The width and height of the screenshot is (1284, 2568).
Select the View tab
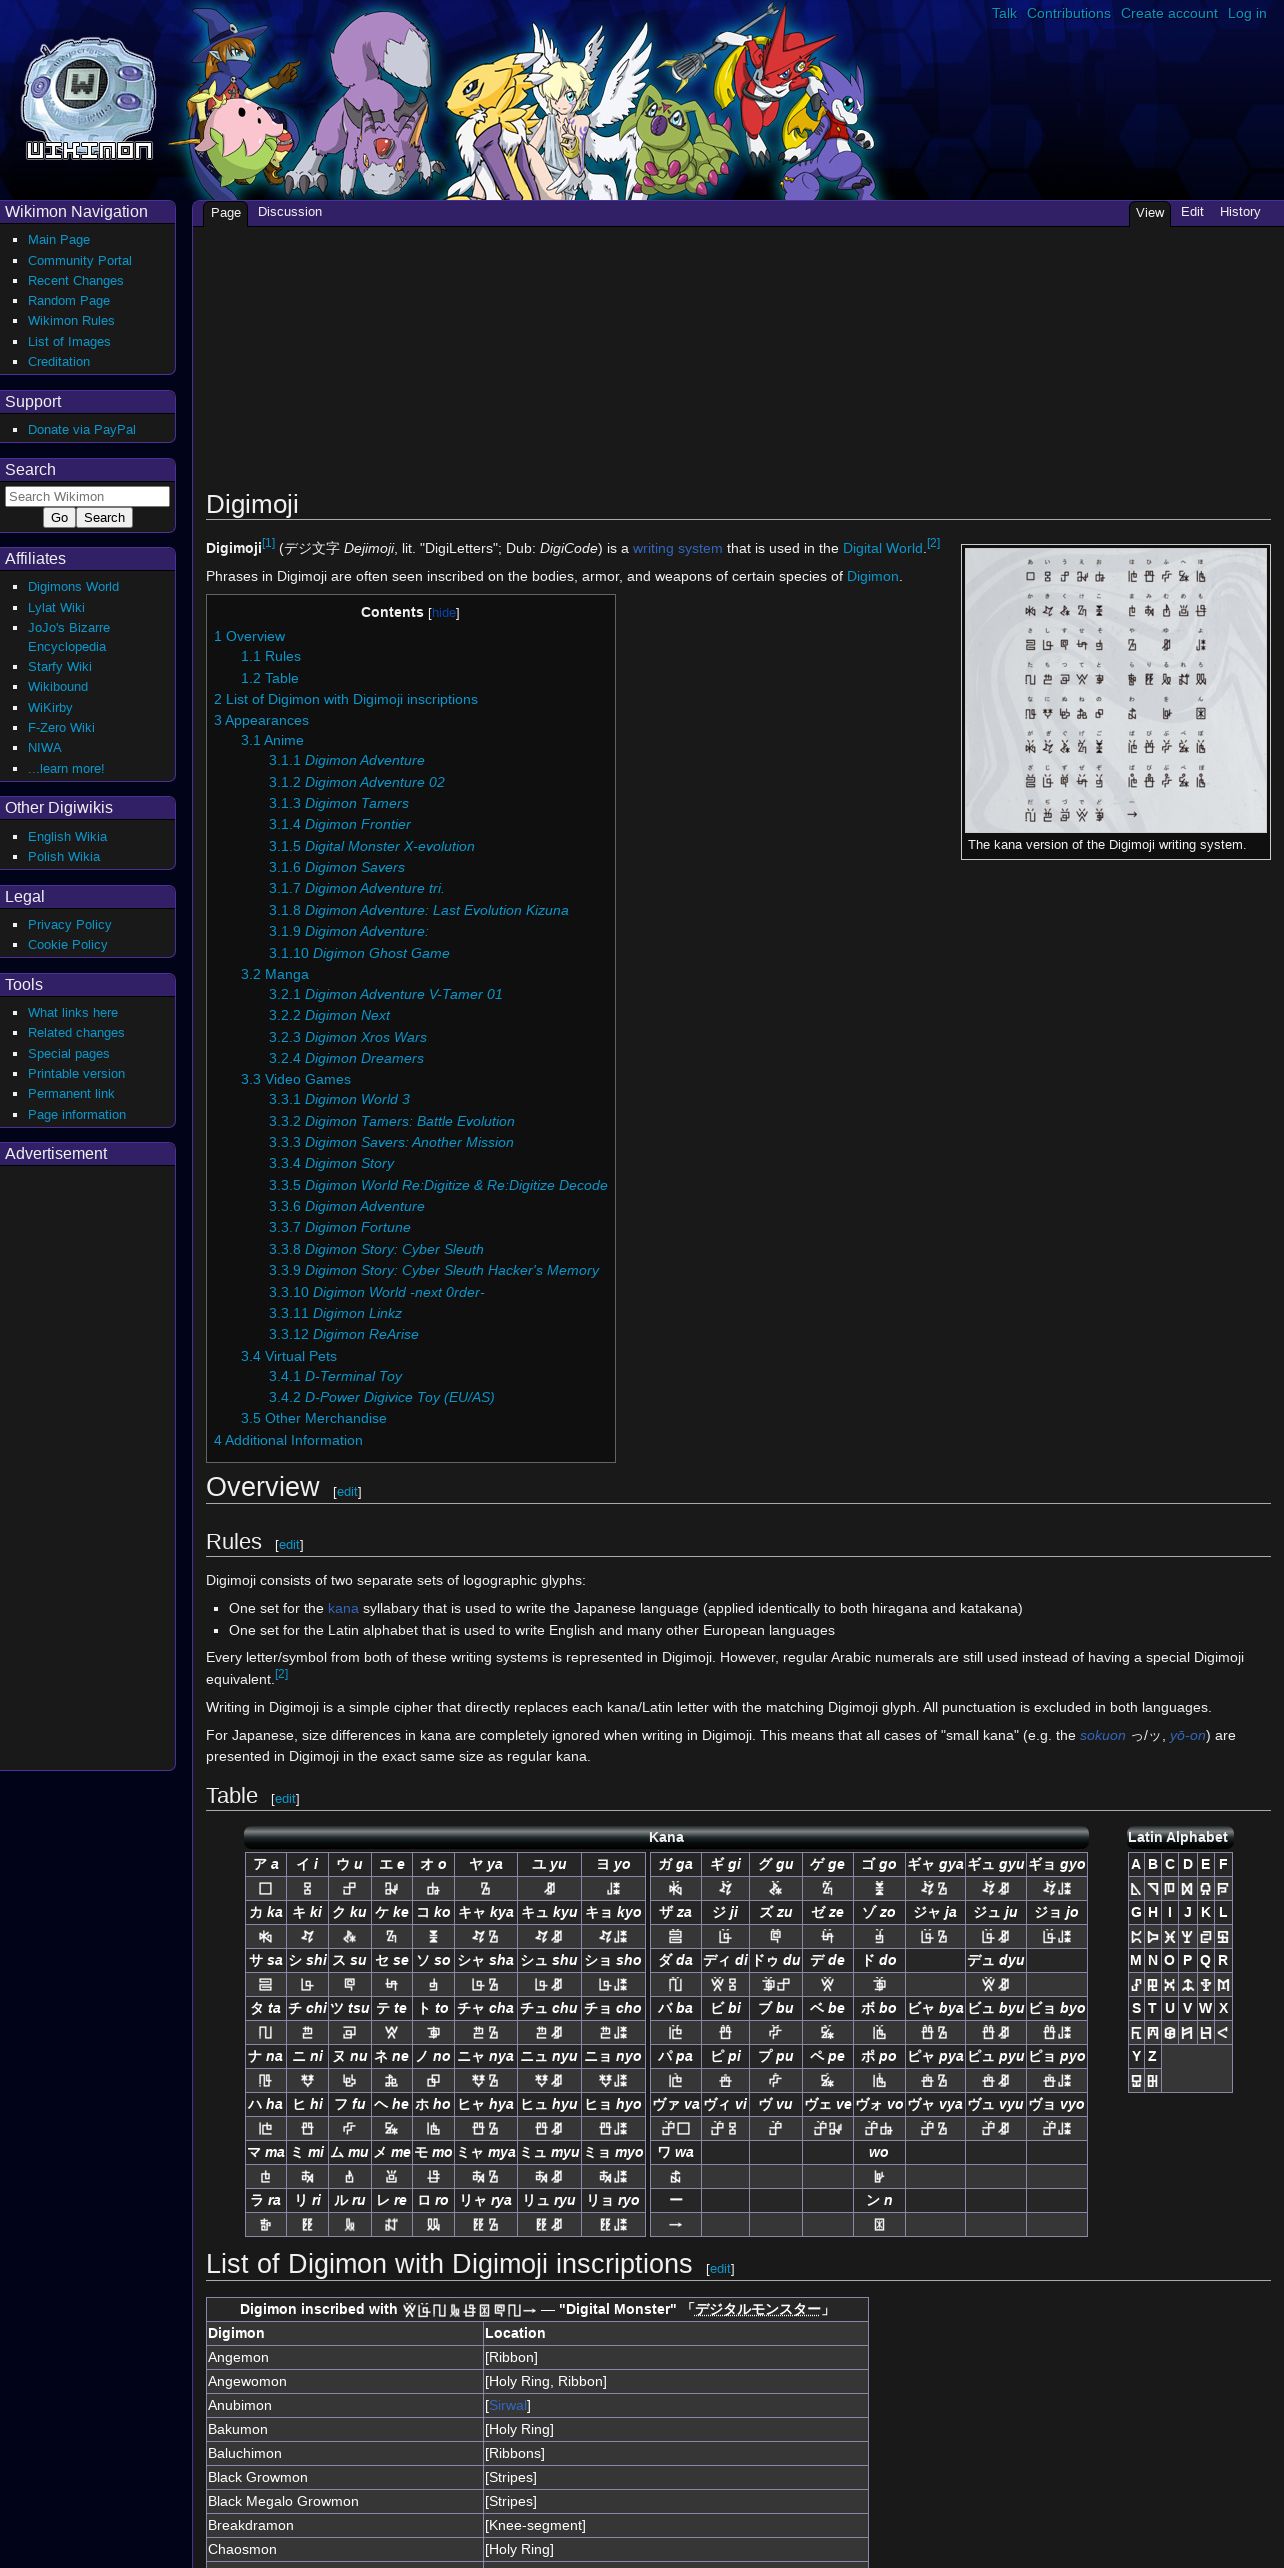pyautogui.click(x=1150, y=213)
